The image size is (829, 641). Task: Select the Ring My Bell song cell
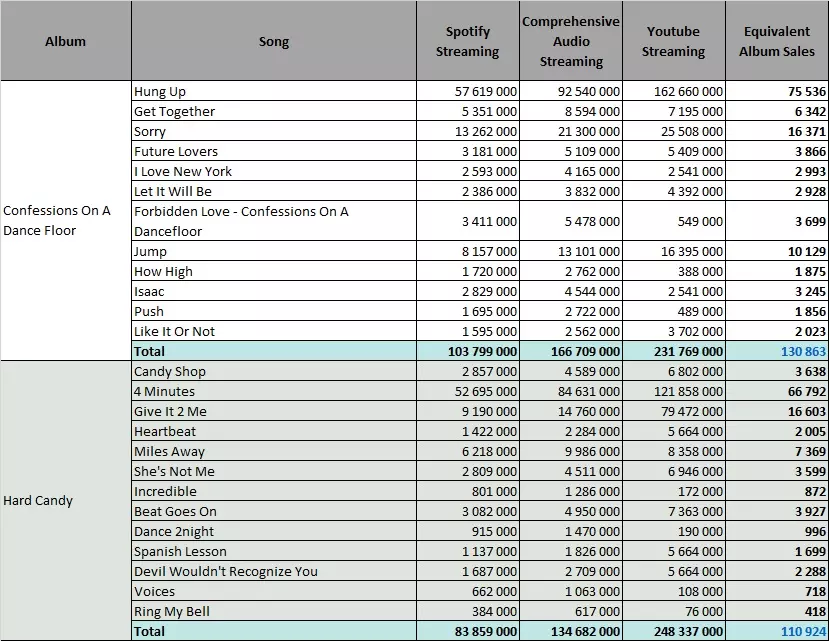point(274,611)
